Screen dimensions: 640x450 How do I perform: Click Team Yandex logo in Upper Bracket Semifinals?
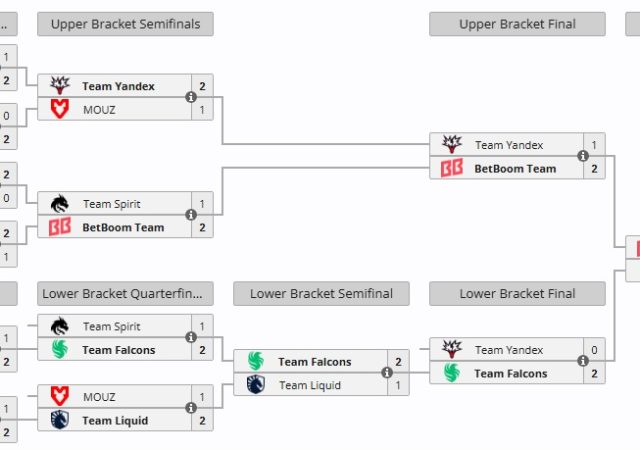click(59, 86)
